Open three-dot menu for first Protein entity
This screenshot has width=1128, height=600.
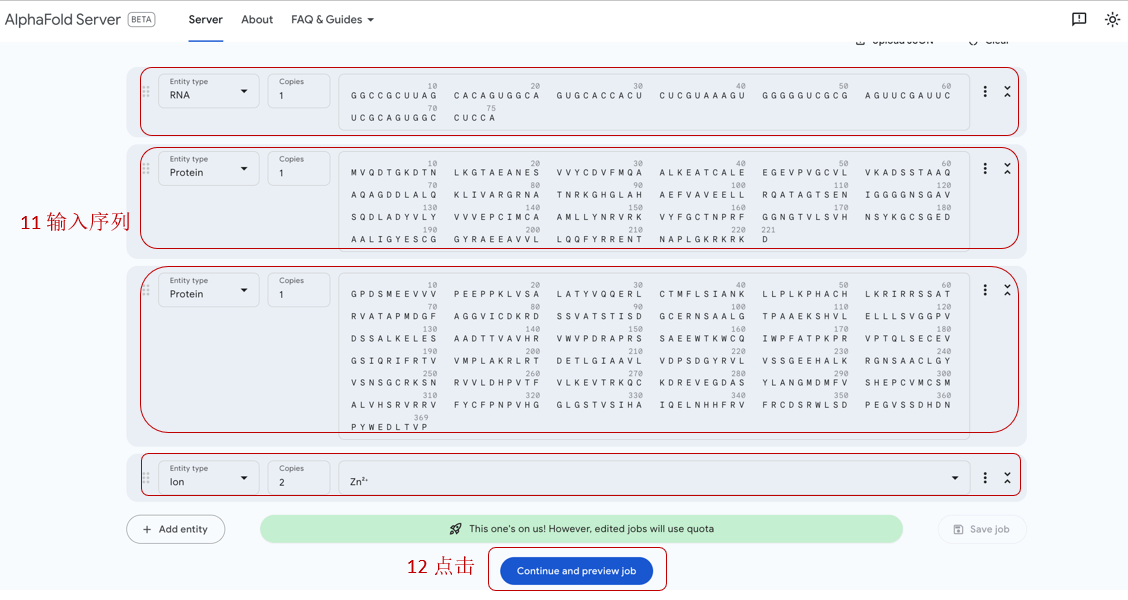click(985, 168)
